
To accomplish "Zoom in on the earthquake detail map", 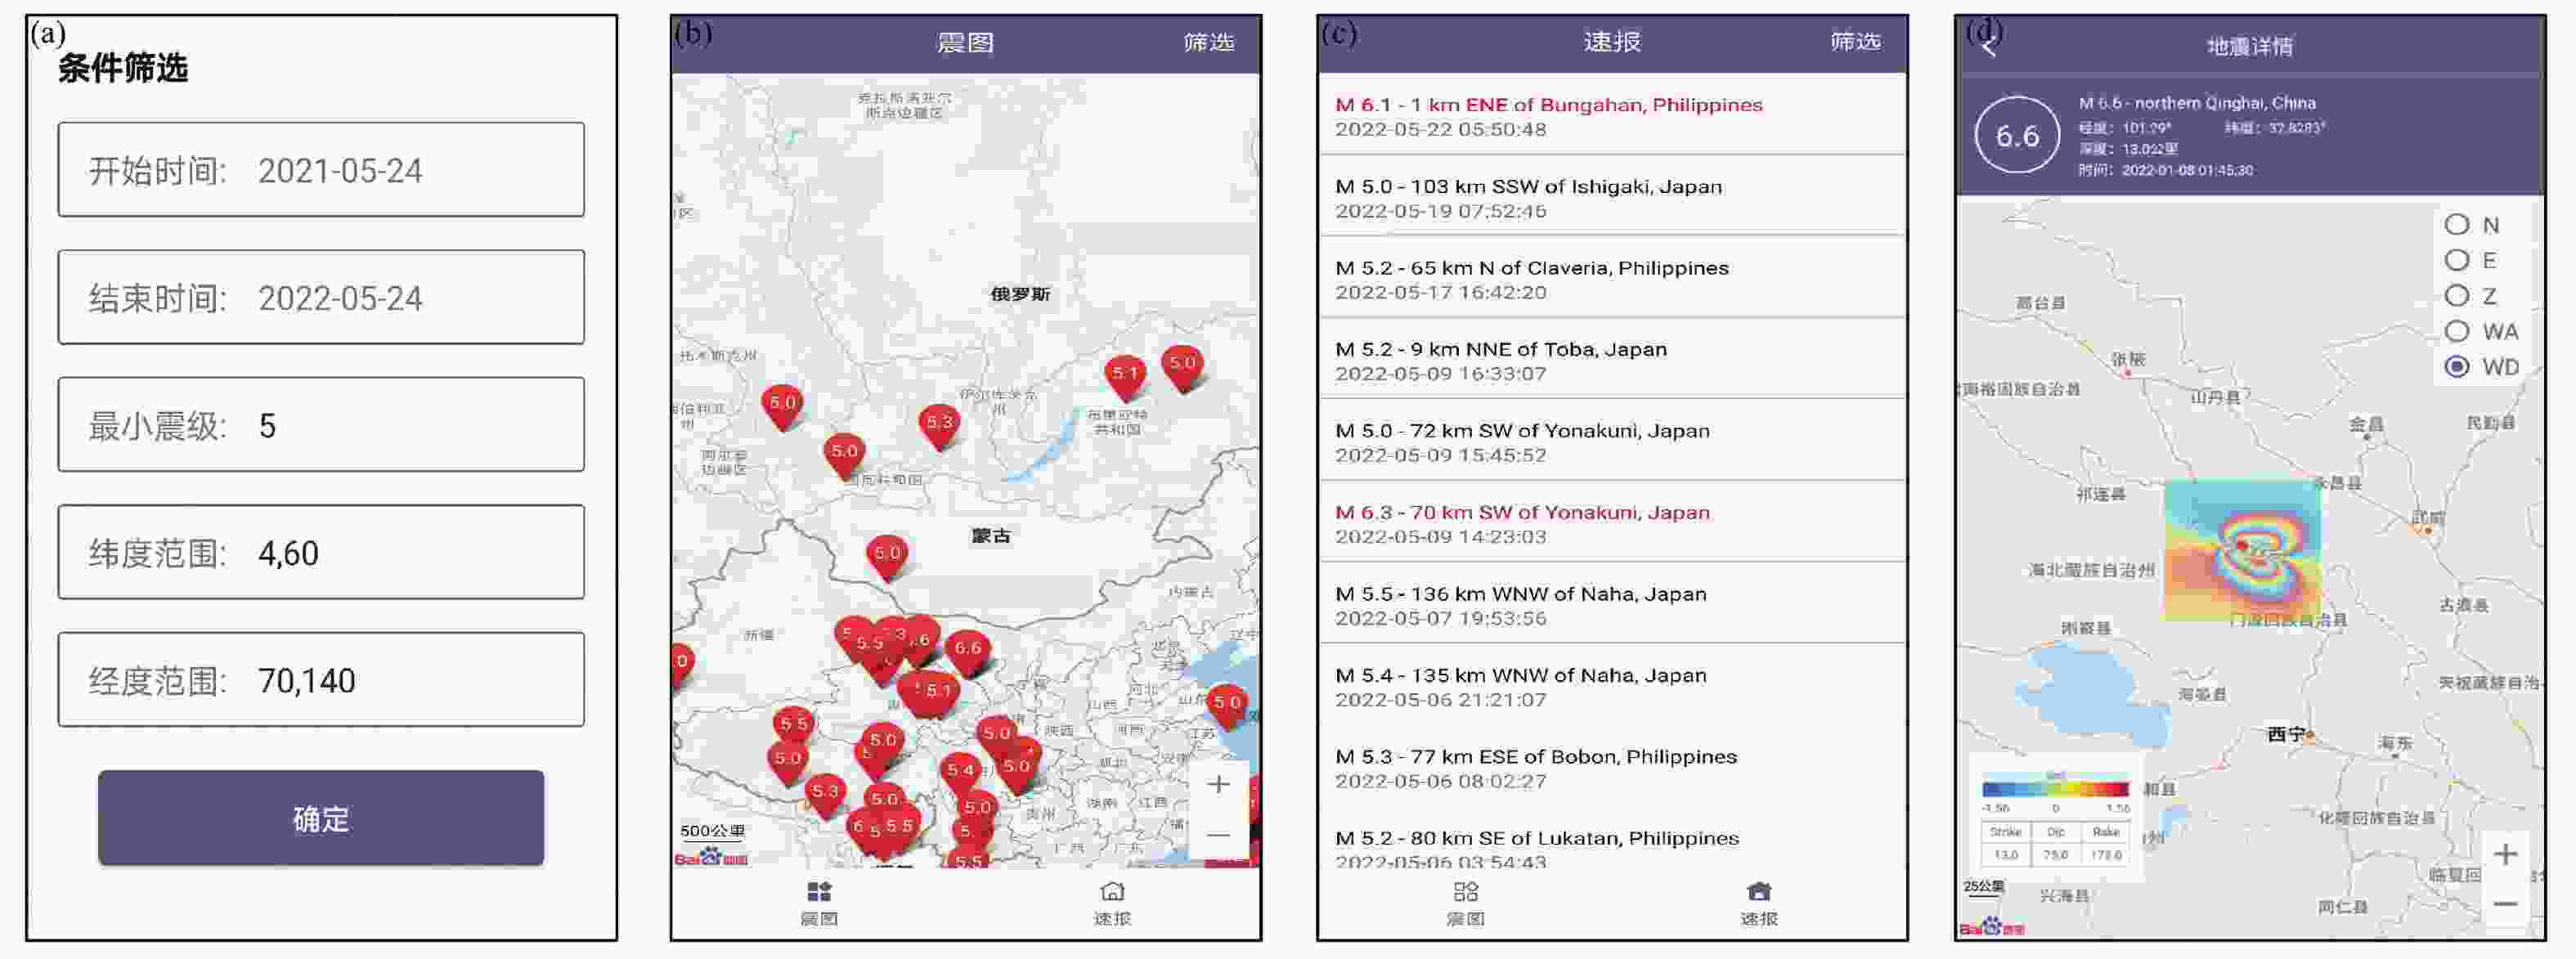I will (2505, 854).
